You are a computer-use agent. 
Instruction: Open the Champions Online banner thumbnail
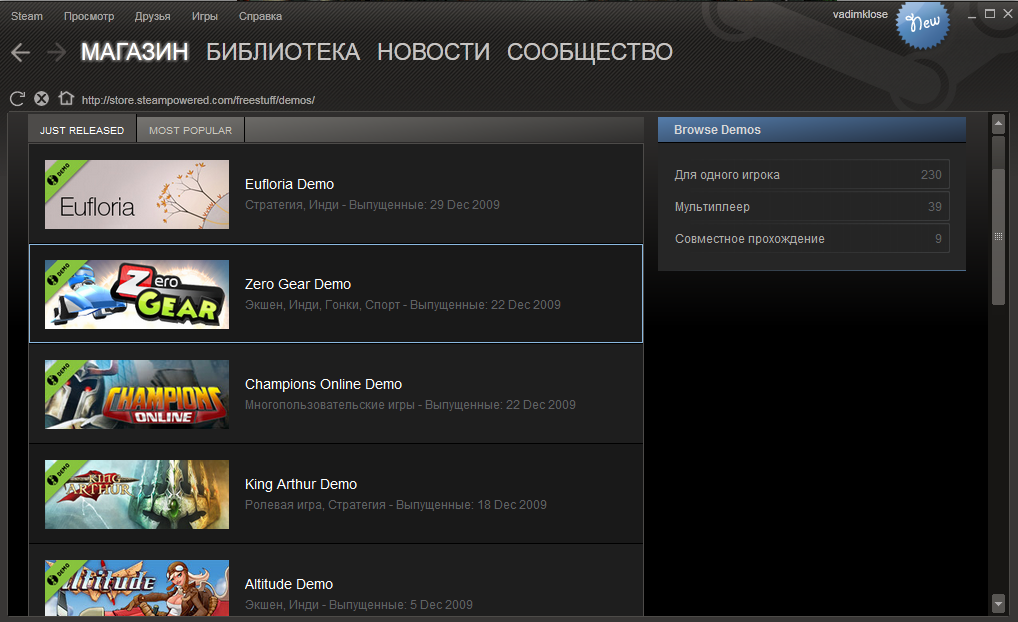click(137, 394)
